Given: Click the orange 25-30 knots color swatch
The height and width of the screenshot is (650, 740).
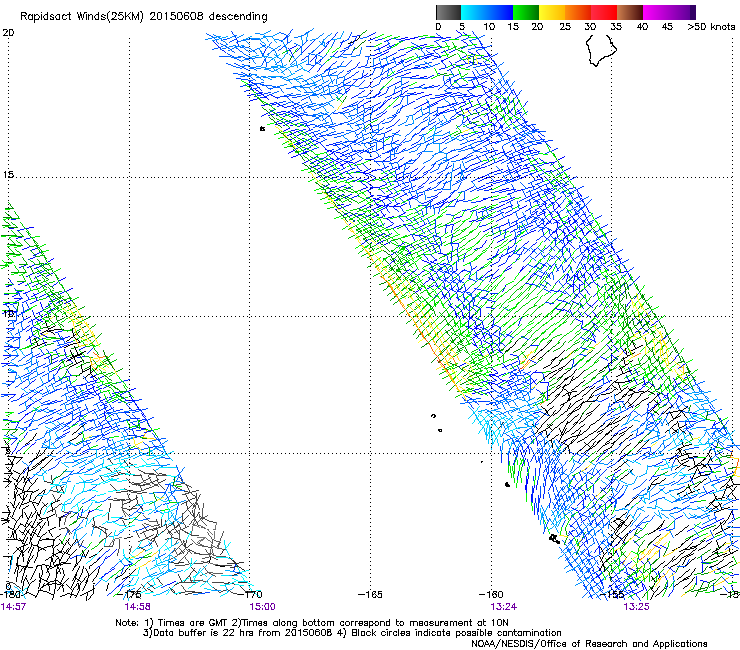Looking at the screenshot, I should [578, 12].
